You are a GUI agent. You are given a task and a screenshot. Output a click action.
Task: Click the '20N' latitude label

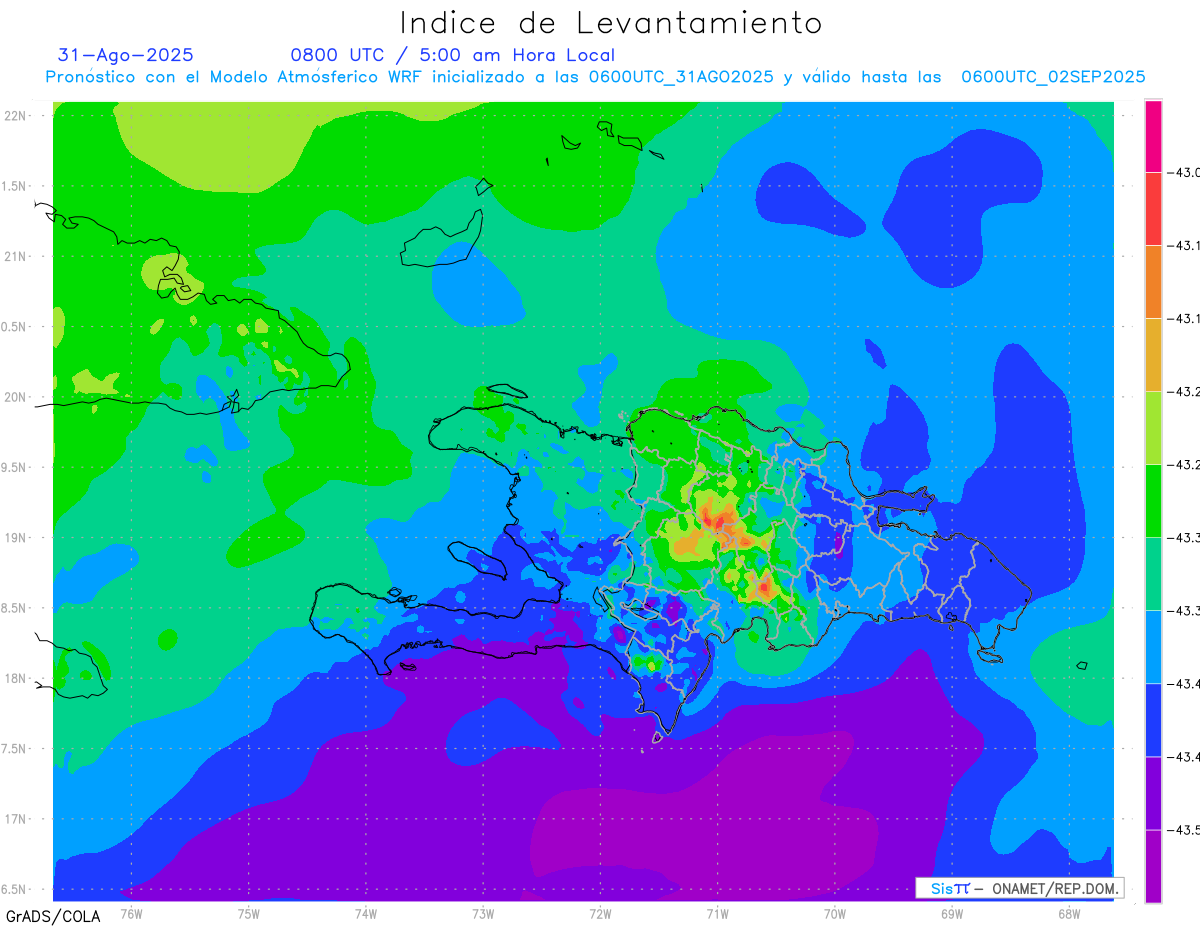tap(15, 397)
